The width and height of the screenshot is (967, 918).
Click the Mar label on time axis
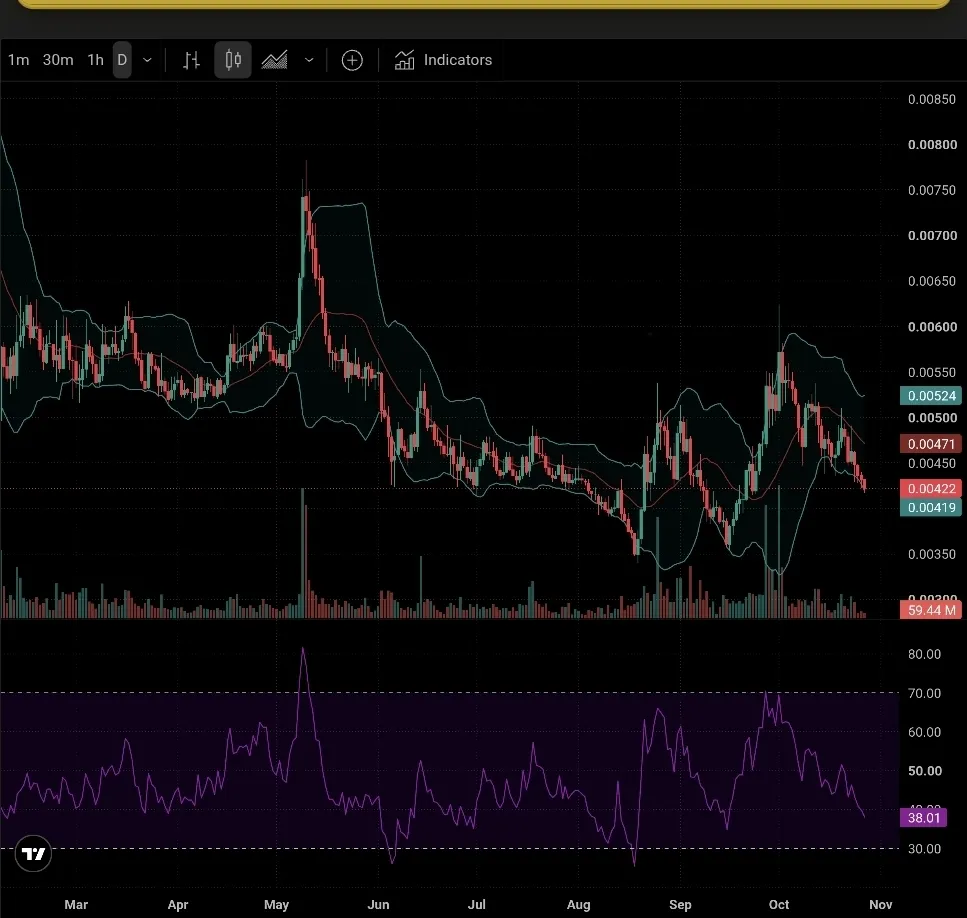coord(76,904)
